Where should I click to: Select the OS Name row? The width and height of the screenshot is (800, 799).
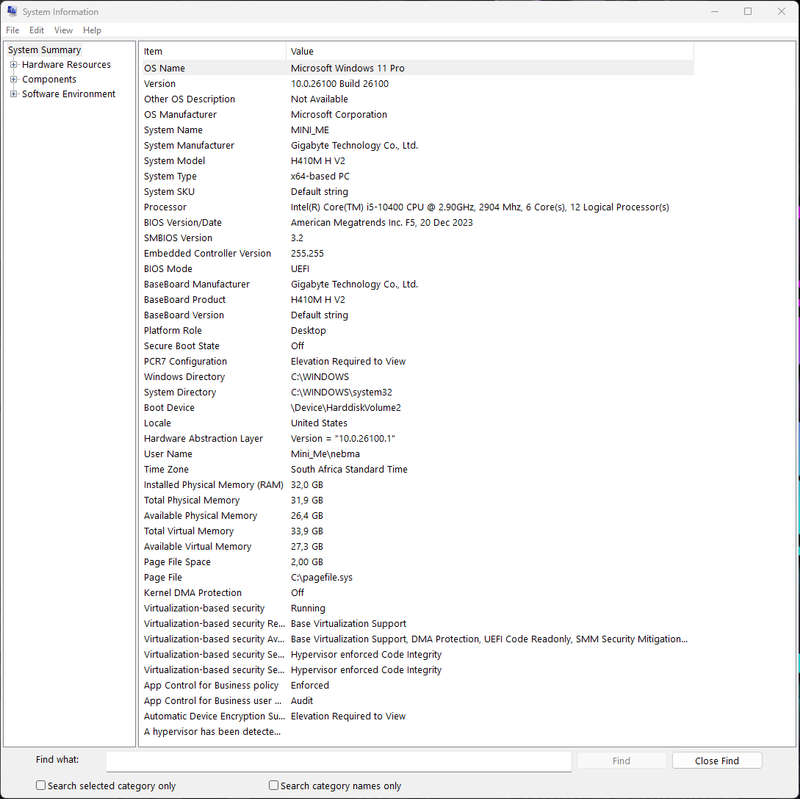pyautogui.click(x=417, y=68)
